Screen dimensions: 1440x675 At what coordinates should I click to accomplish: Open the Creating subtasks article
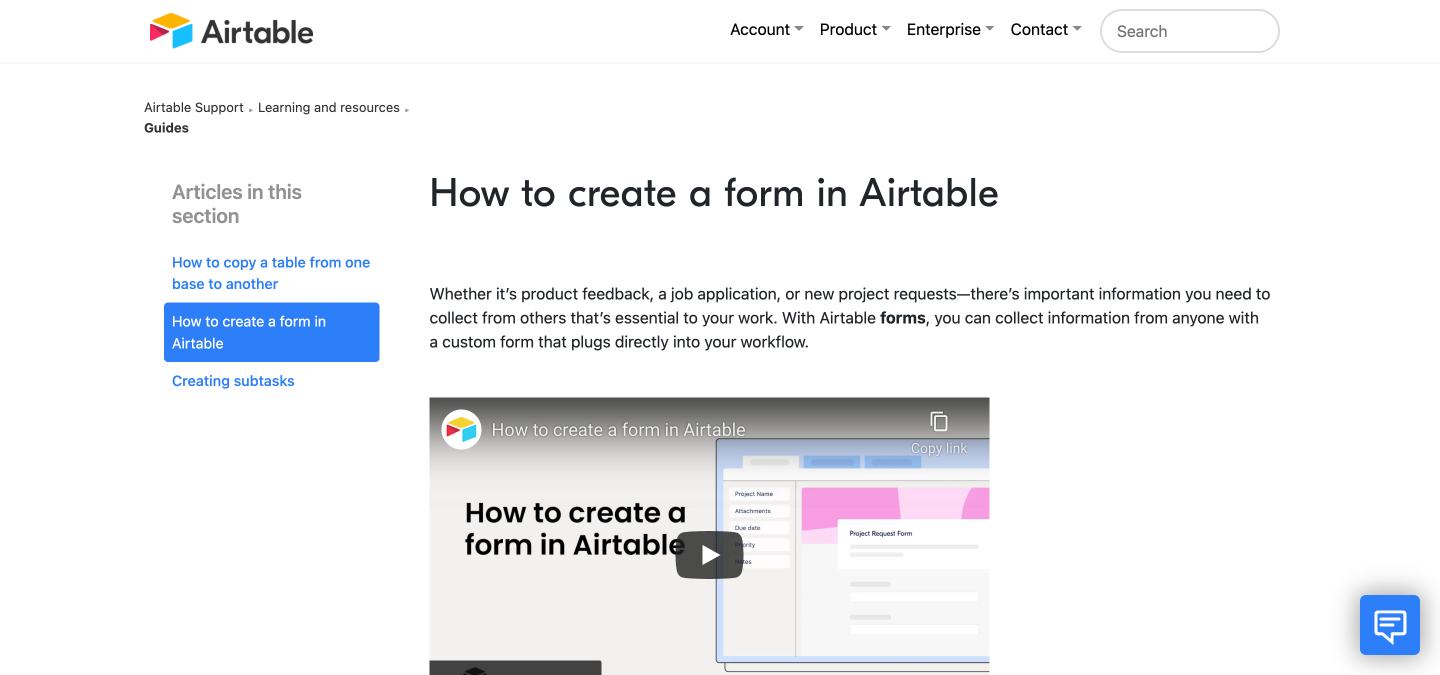(233, 381)
